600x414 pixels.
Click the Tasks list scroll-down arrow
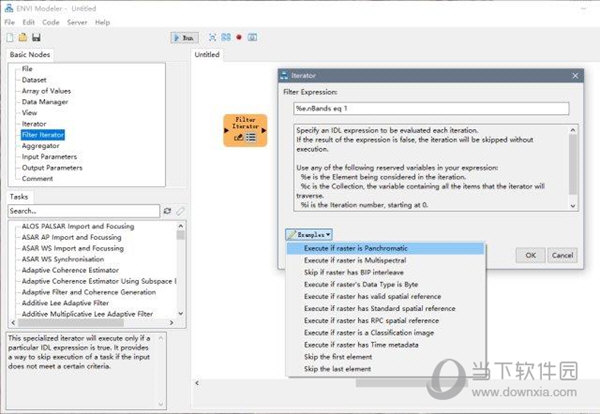181,313
